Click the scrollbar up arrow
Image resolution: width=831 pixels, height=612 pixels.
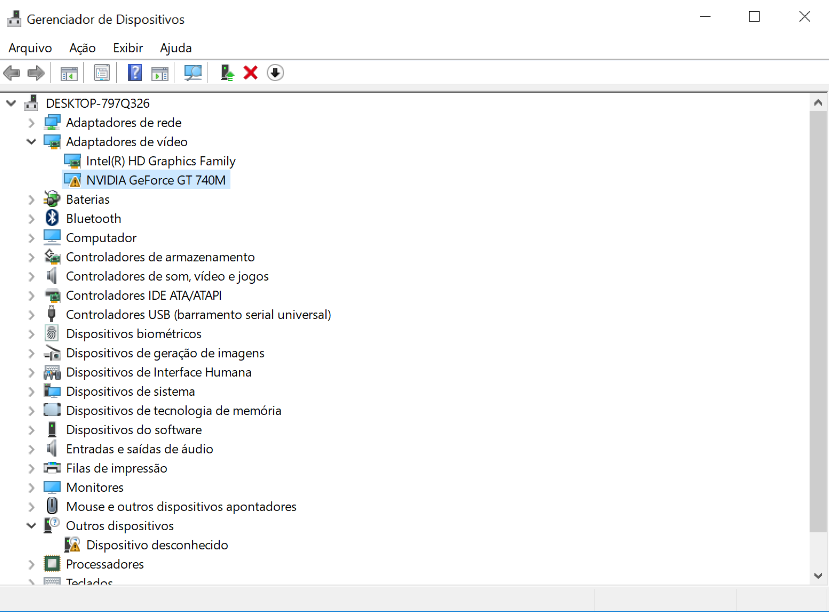818,103
